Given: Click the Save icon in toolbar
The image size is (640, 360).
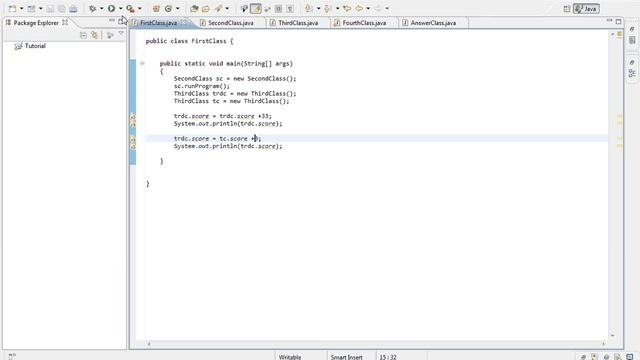Looking at the screenshot, I should coord(50,8).
